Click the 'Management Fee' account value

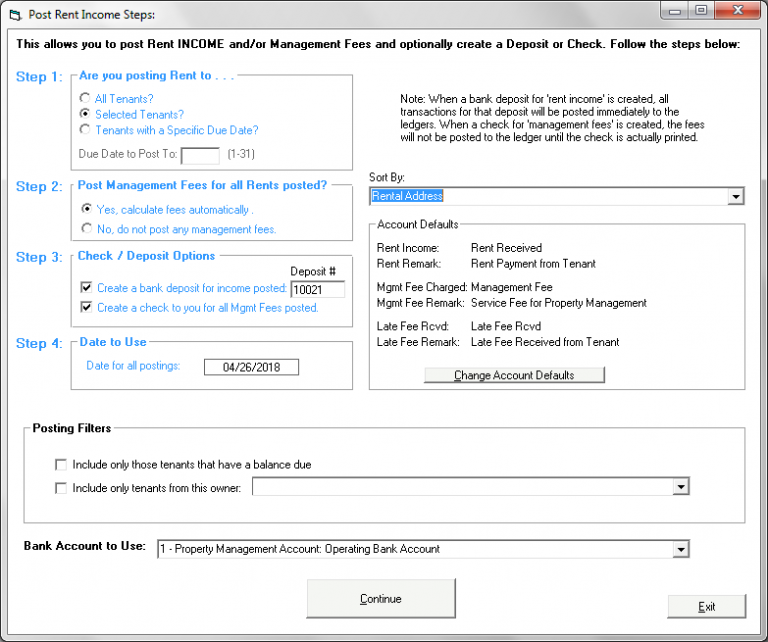click(x=512, y=287)
